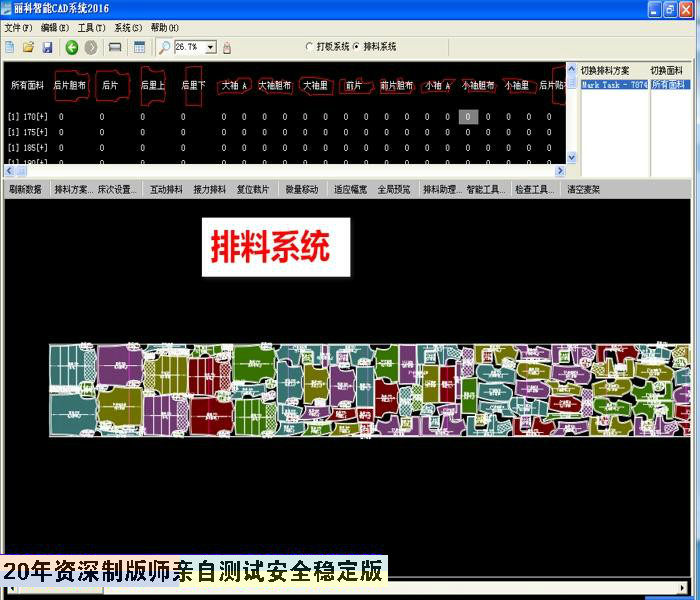Image resolution: width=700 pixels, height=600 pixels.
Task: Open 排料助理... button
Action: 441,189
